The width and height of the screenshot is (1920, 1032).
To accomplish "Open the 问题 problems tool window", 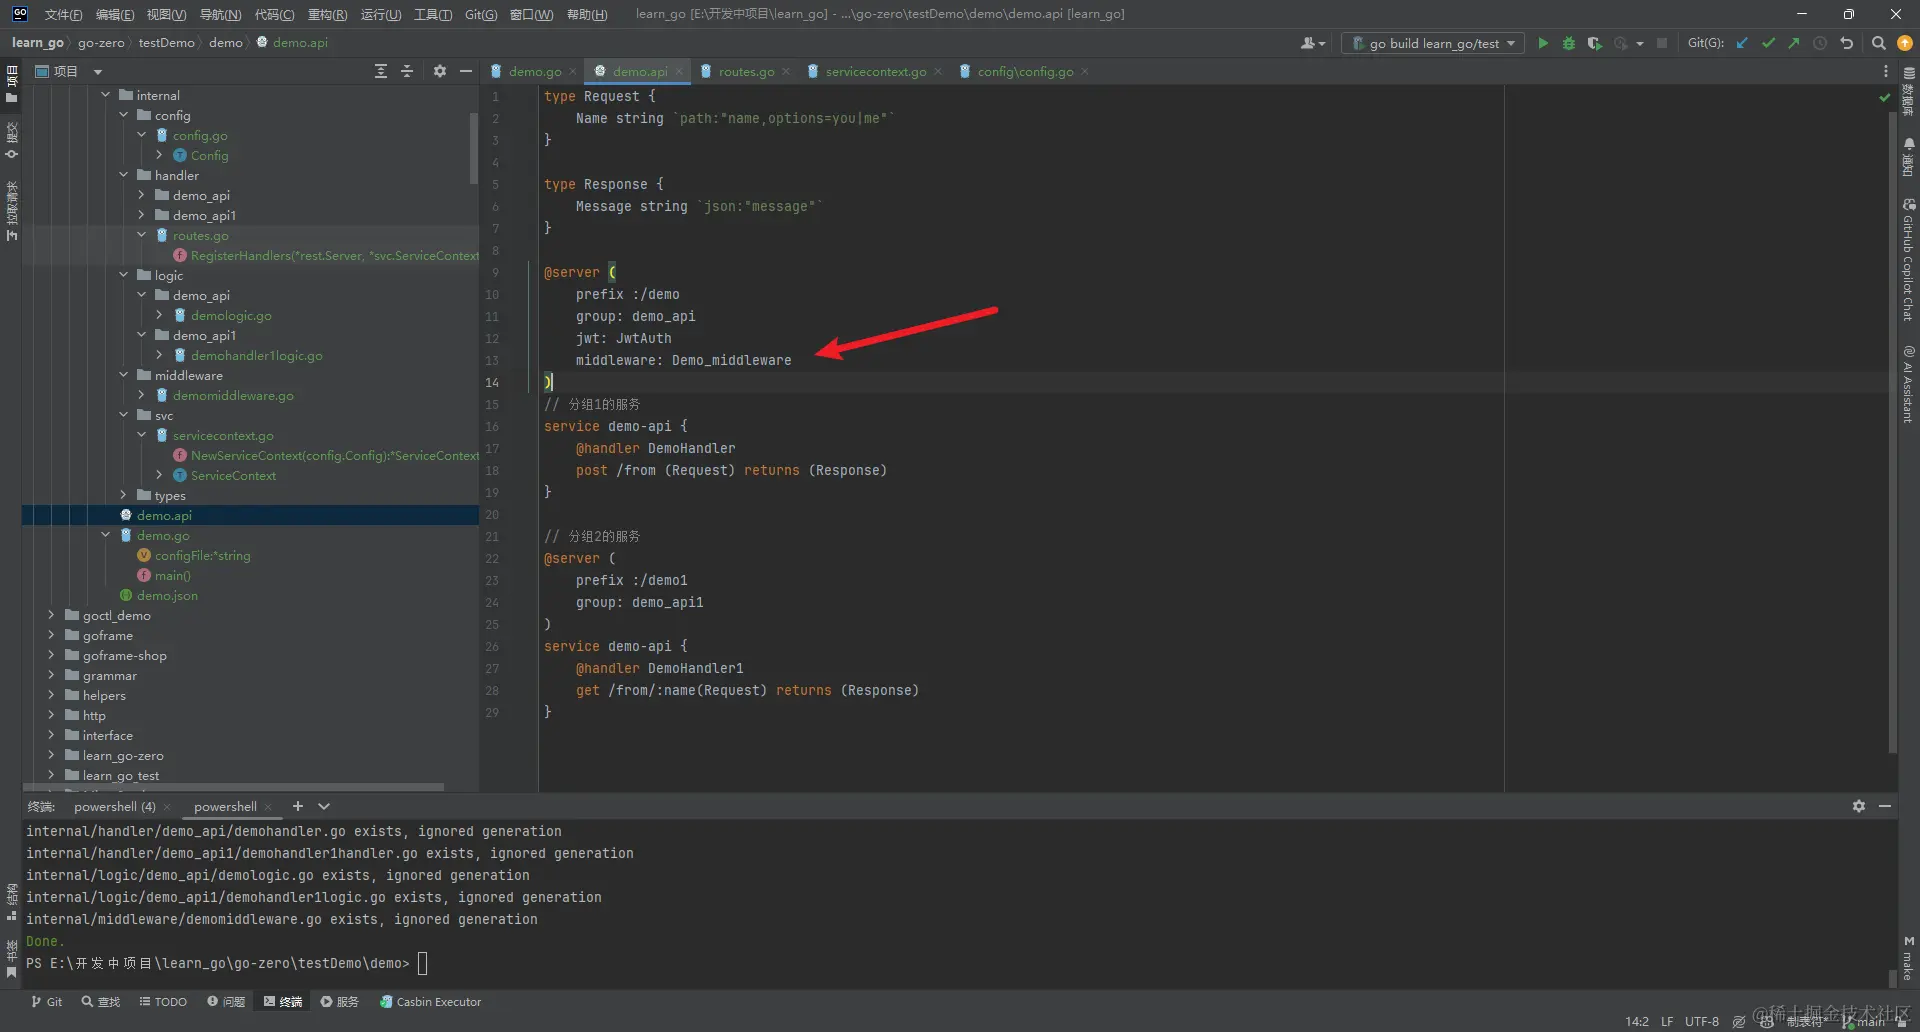I will [x=226, y=1001].
